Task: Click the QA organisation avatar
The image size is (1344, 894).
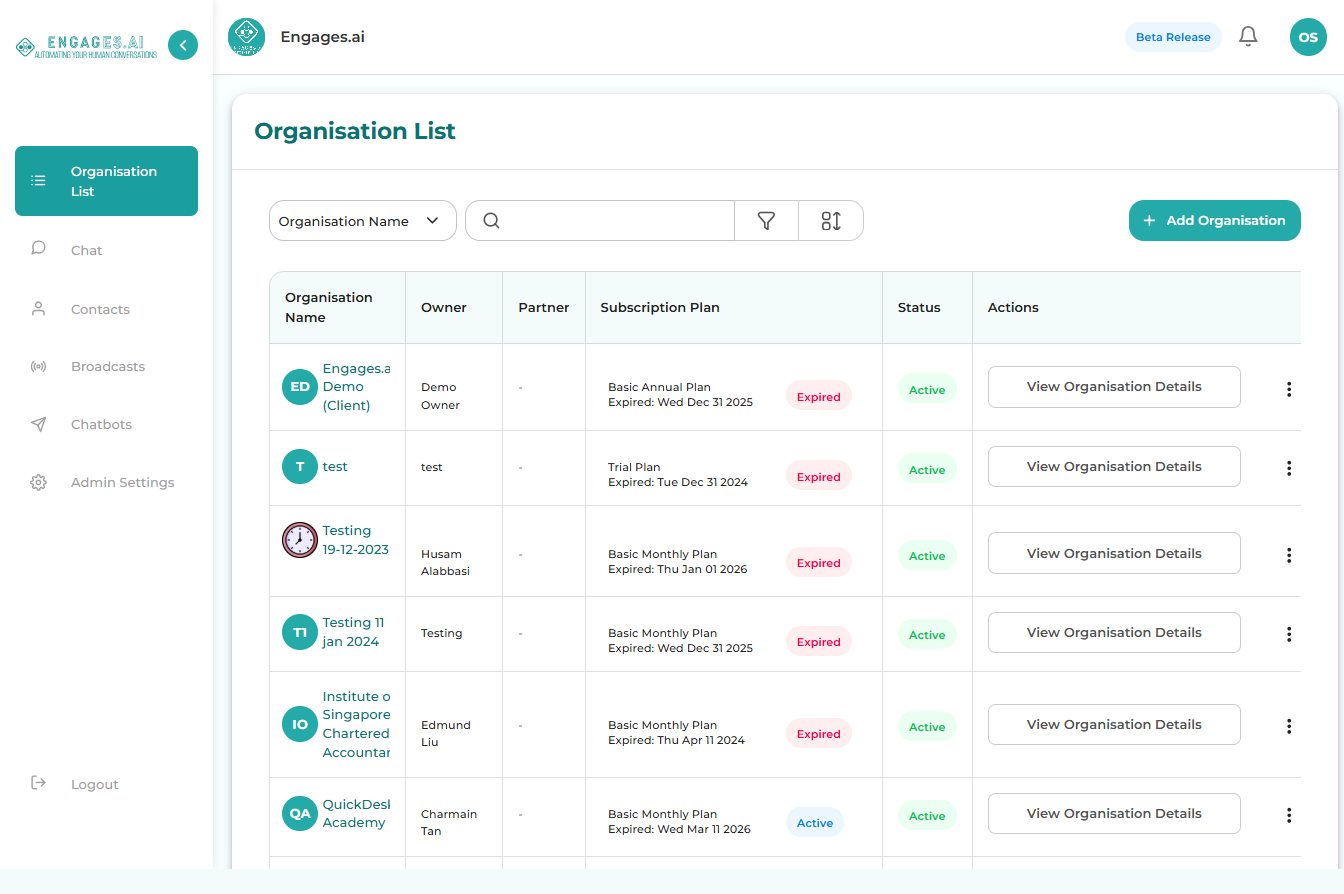Action: point(300,814)
